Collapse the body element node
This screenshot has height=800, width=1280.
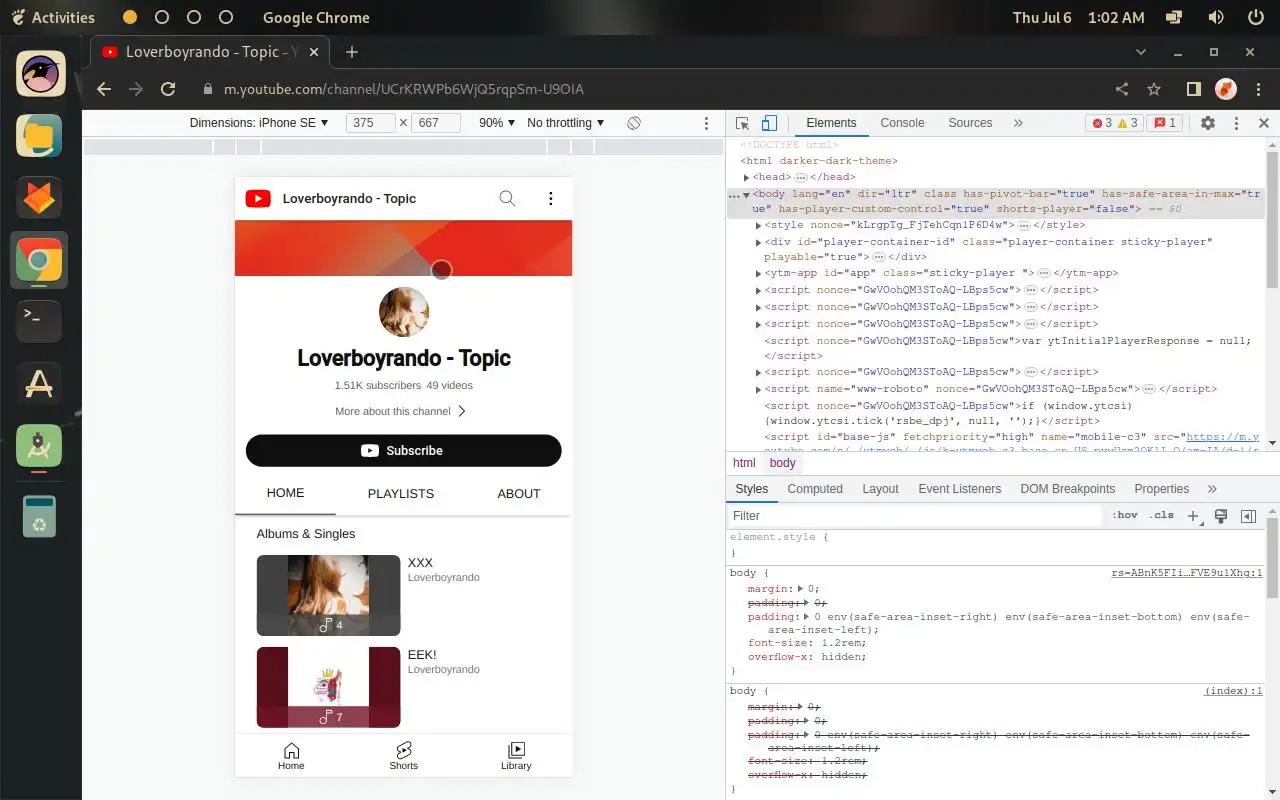746,194
